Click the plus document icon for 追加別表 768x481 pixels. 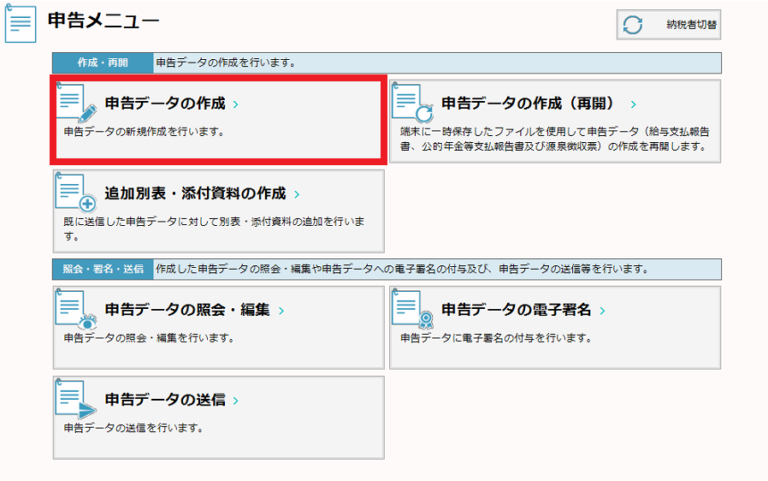point(76,192)
